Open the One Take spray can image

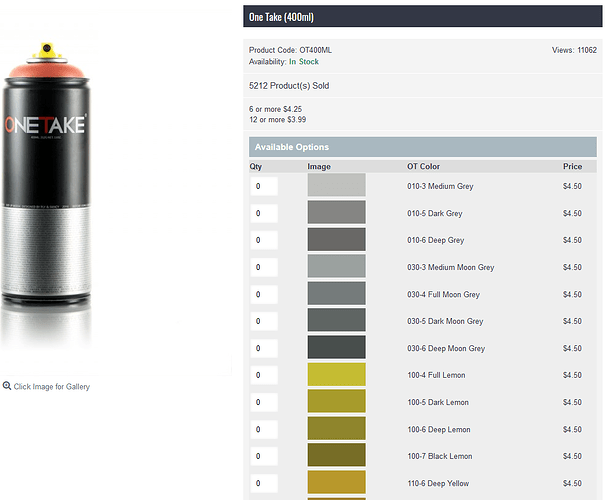(x=46, y=195)
